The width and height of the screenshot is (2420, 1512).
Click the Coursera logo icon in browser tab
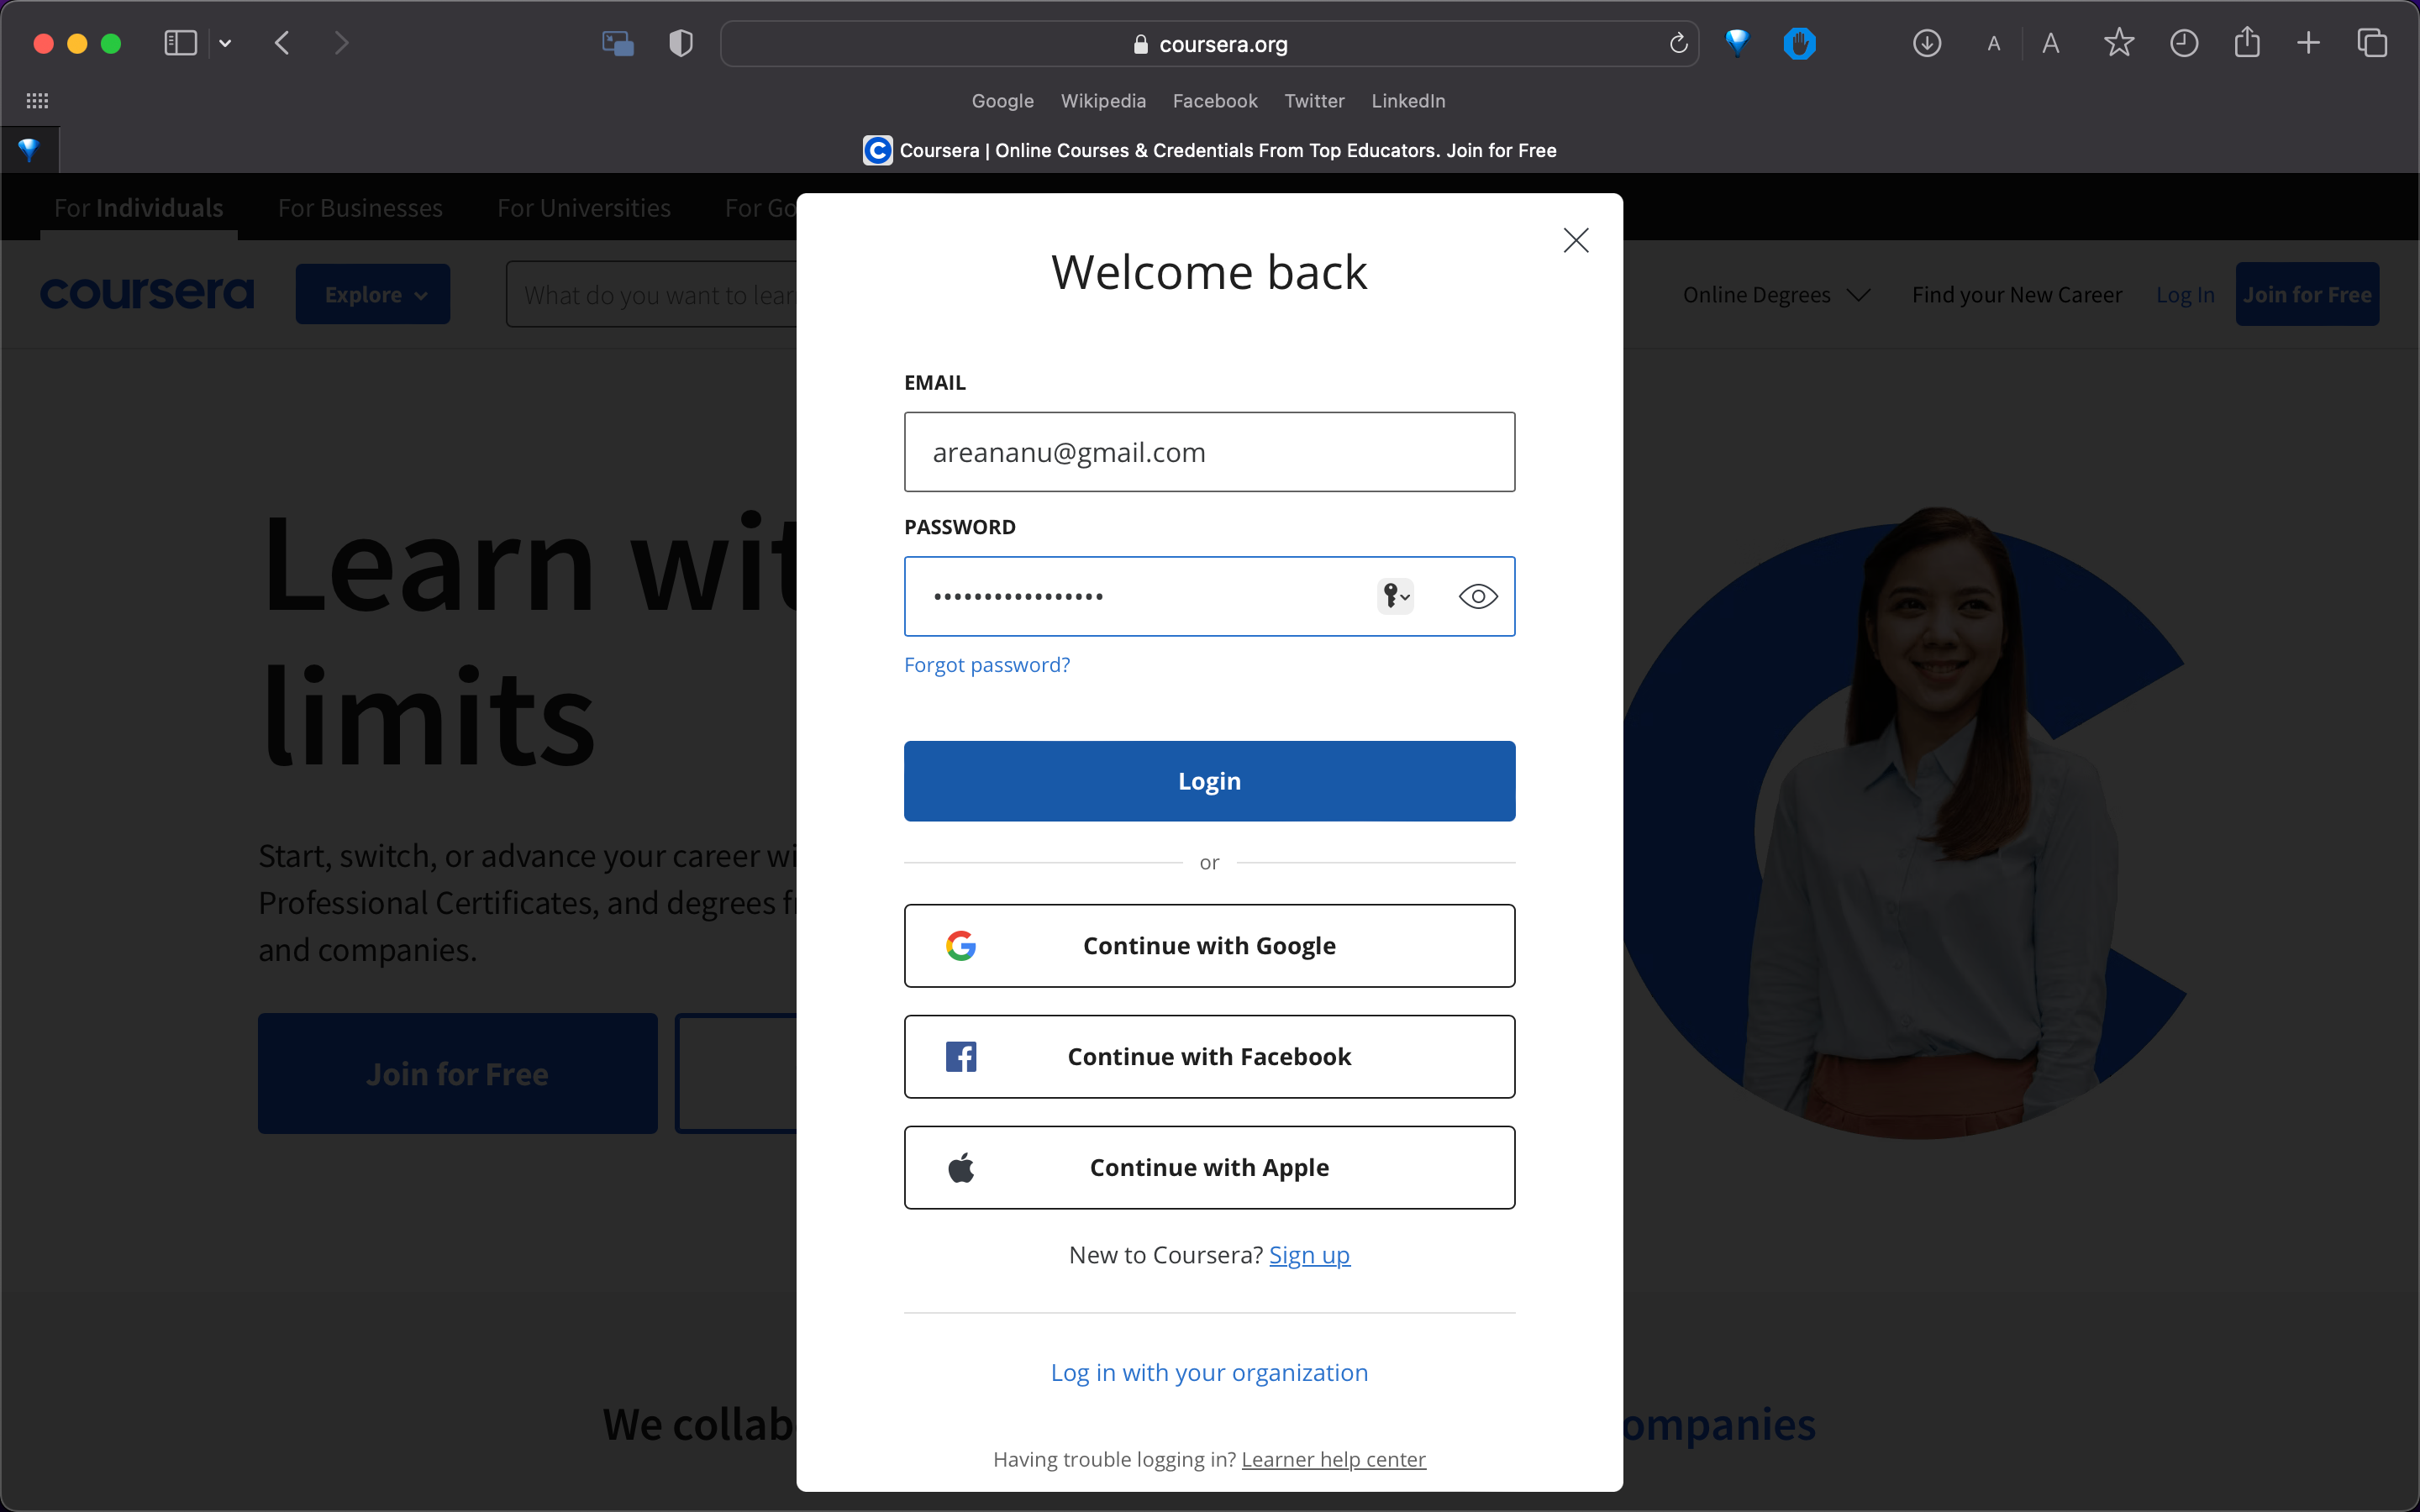pos(878,148)
